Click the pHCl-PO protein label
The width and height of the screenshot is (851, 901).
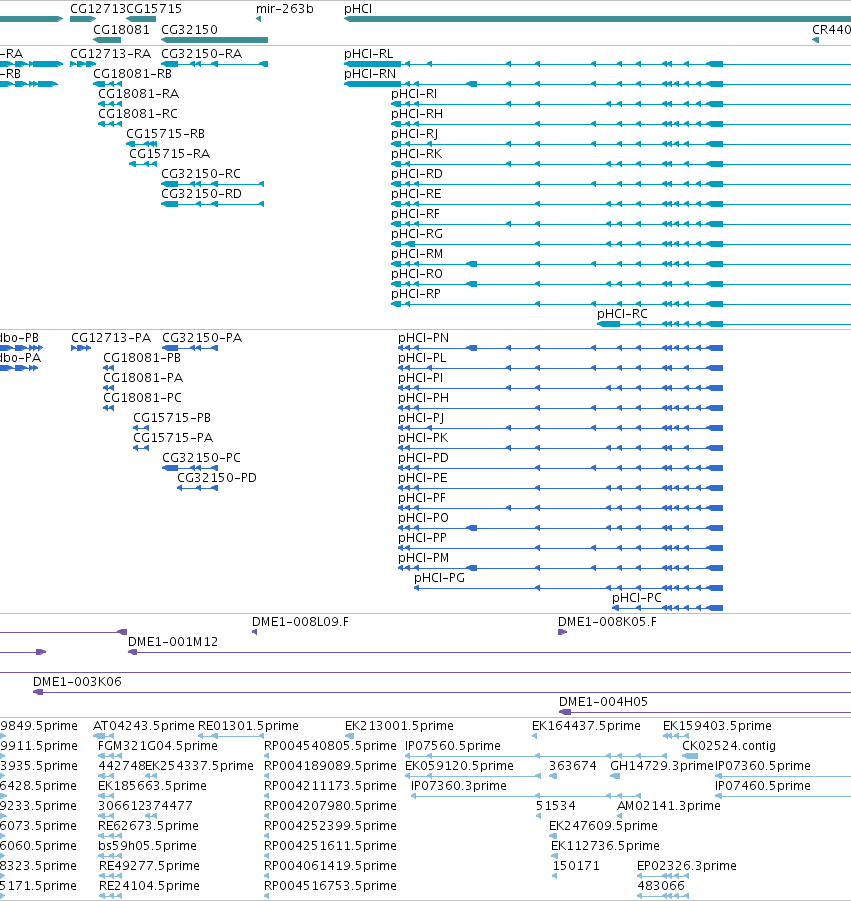point(423,518)
